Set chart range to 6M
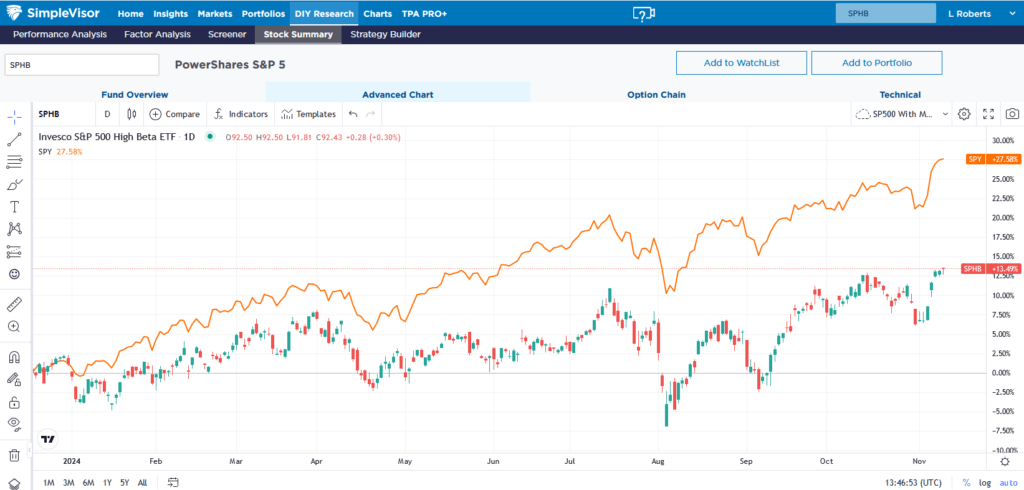The width and height of the screenshot is (1024, 490). point(88,483)
